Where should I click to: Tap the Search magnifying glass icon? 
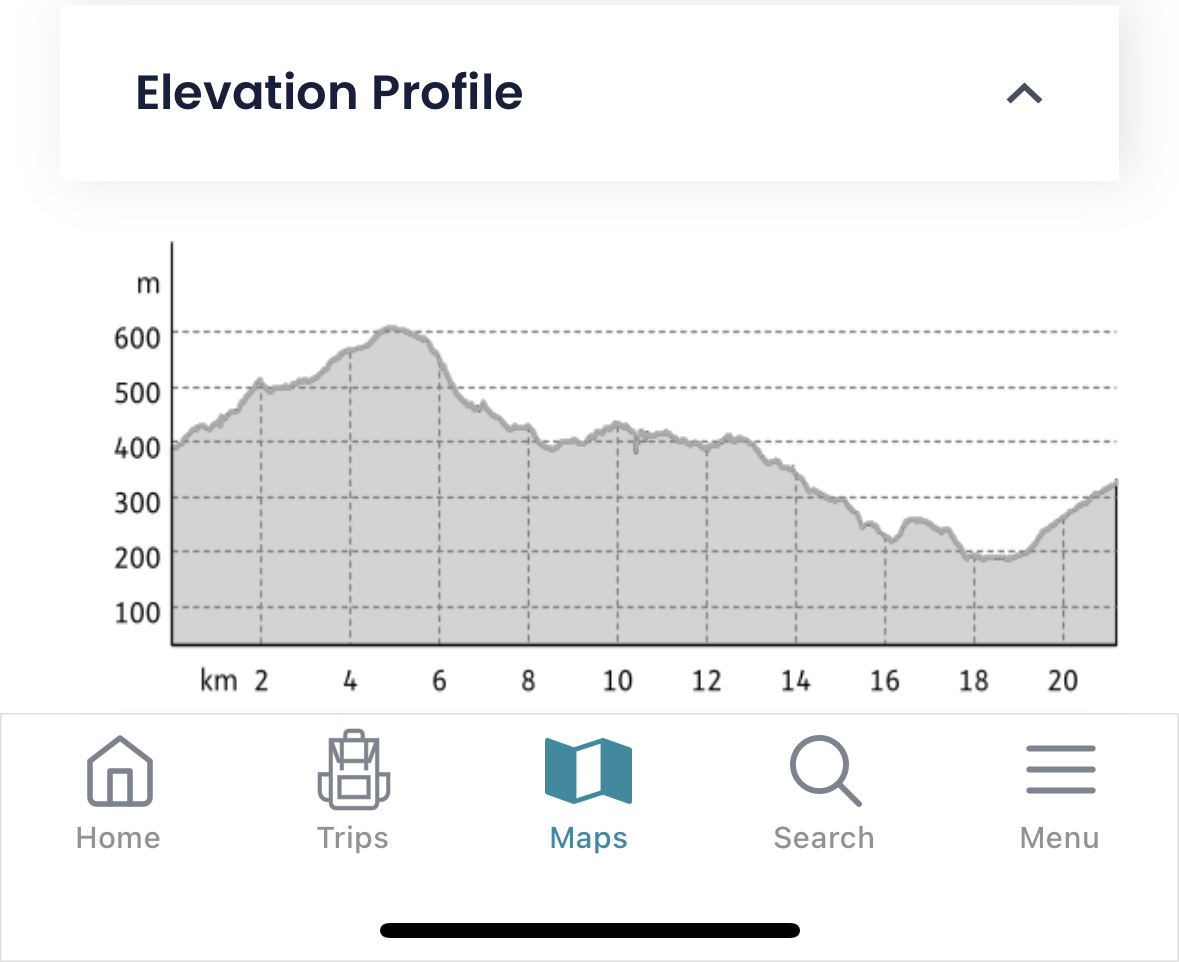(824, 770)
